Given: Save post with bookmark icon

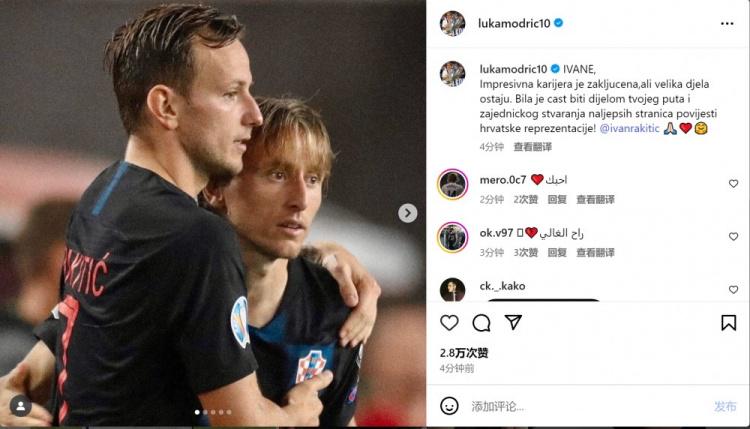Looking at the screenshot, I should point(728,323).
